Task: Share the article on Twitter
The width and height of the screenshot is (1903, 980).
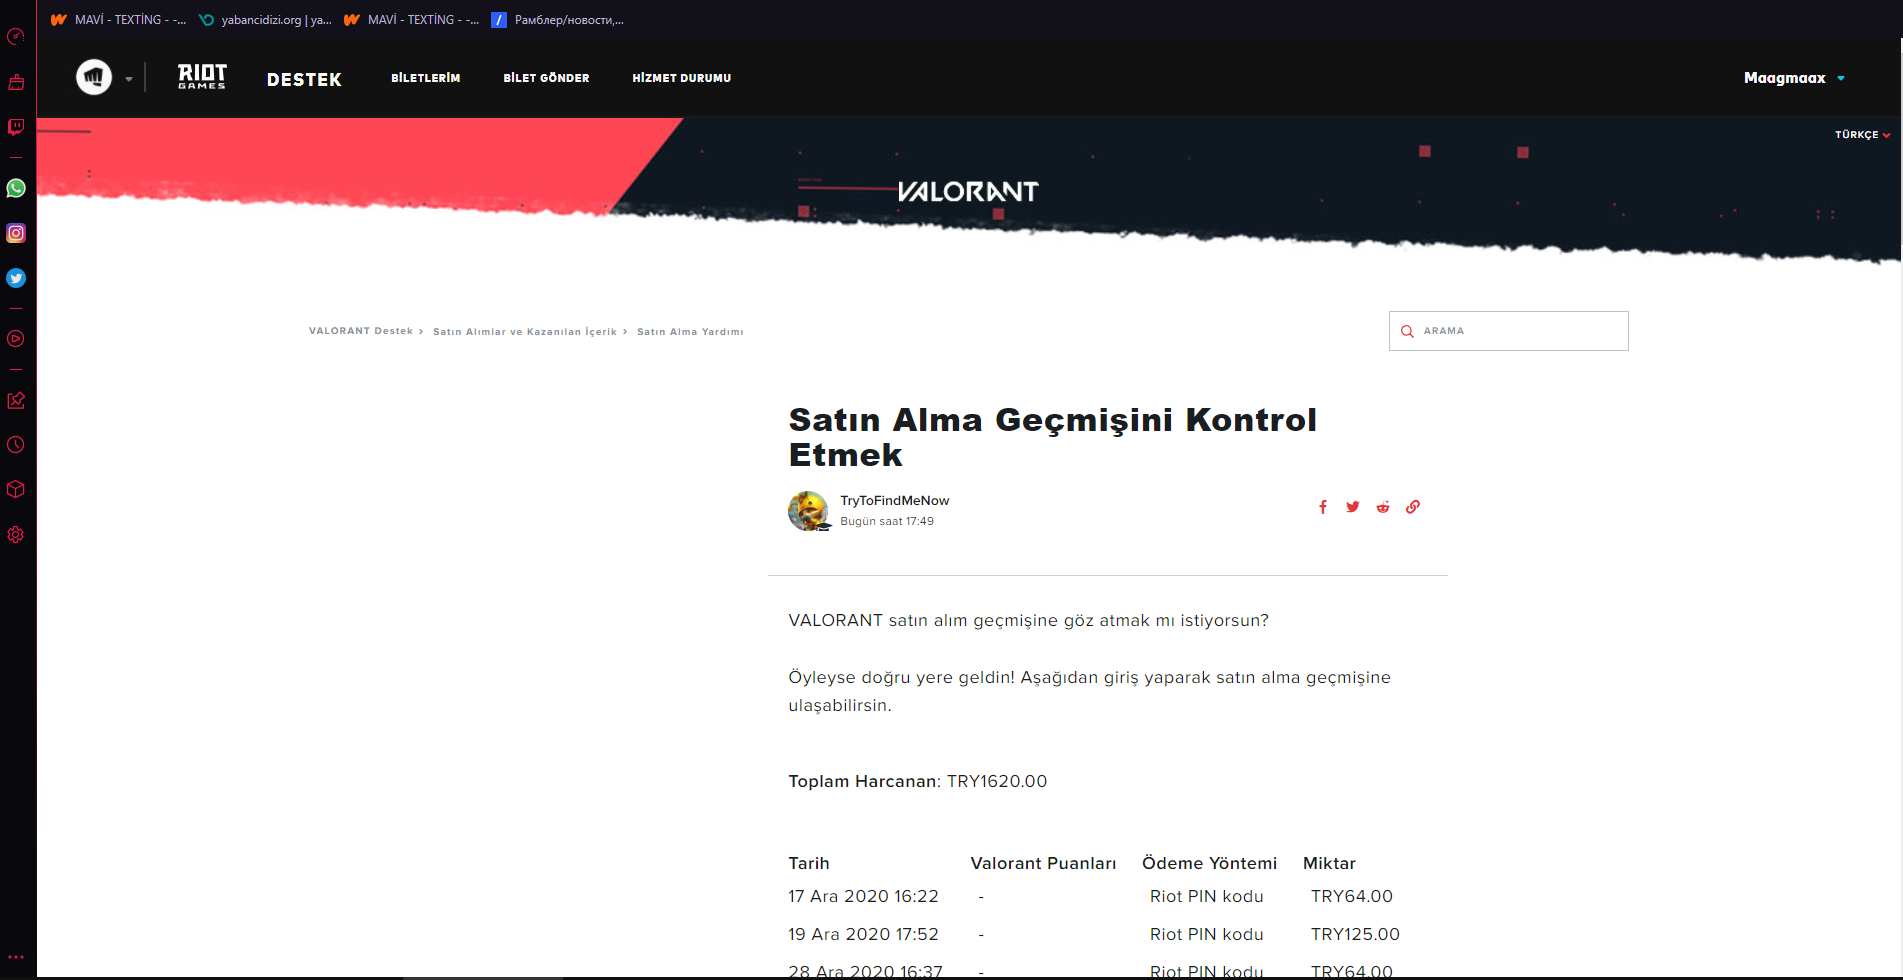Action: (x=1353, y=507)
